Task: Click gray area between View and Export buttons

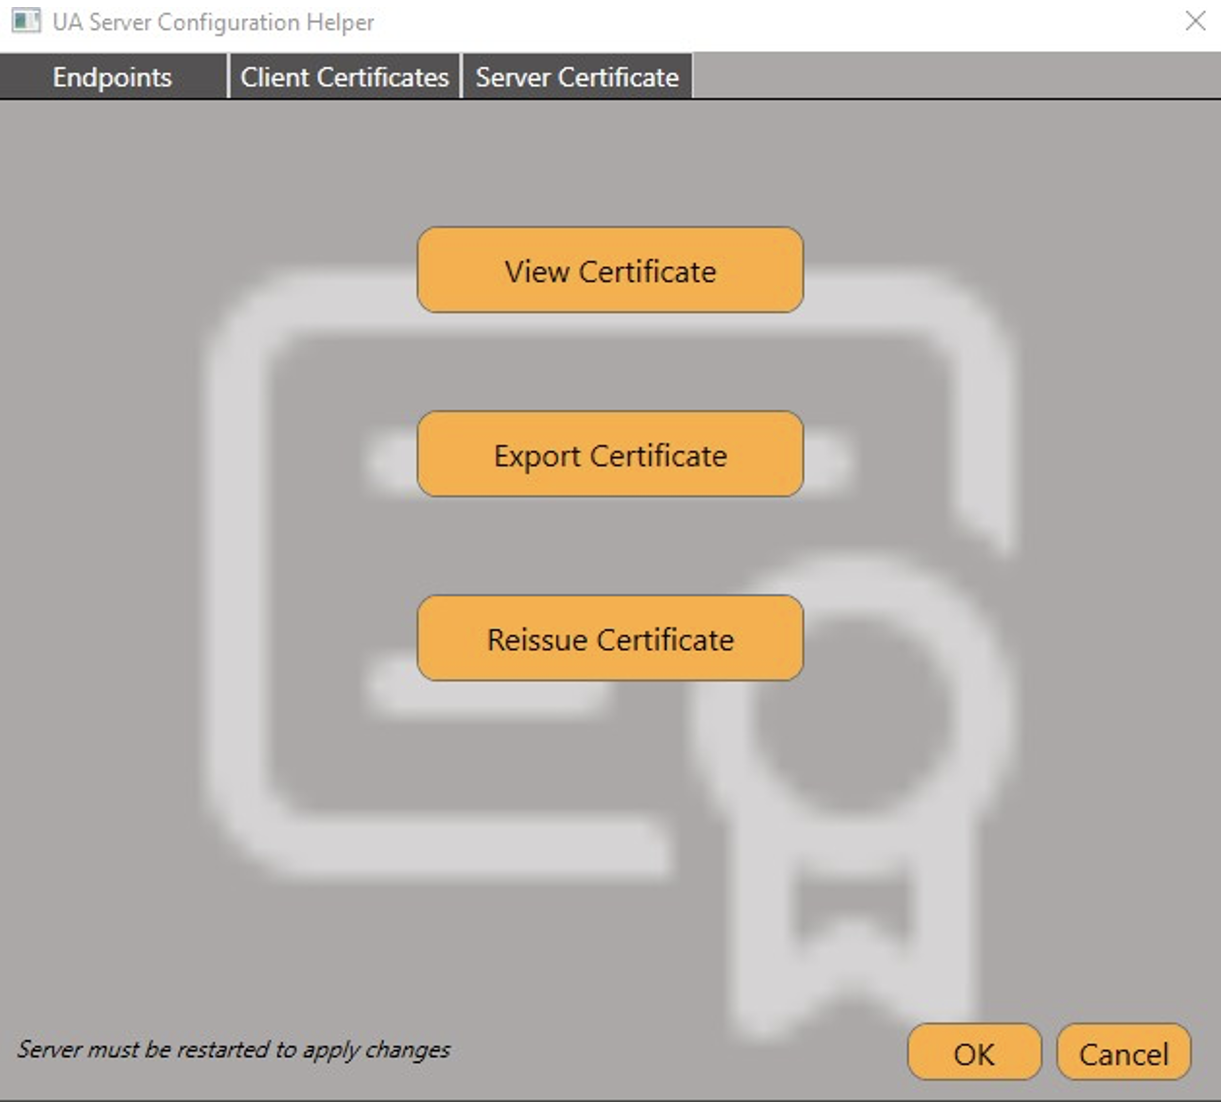Action: click(x=610, y=362)
